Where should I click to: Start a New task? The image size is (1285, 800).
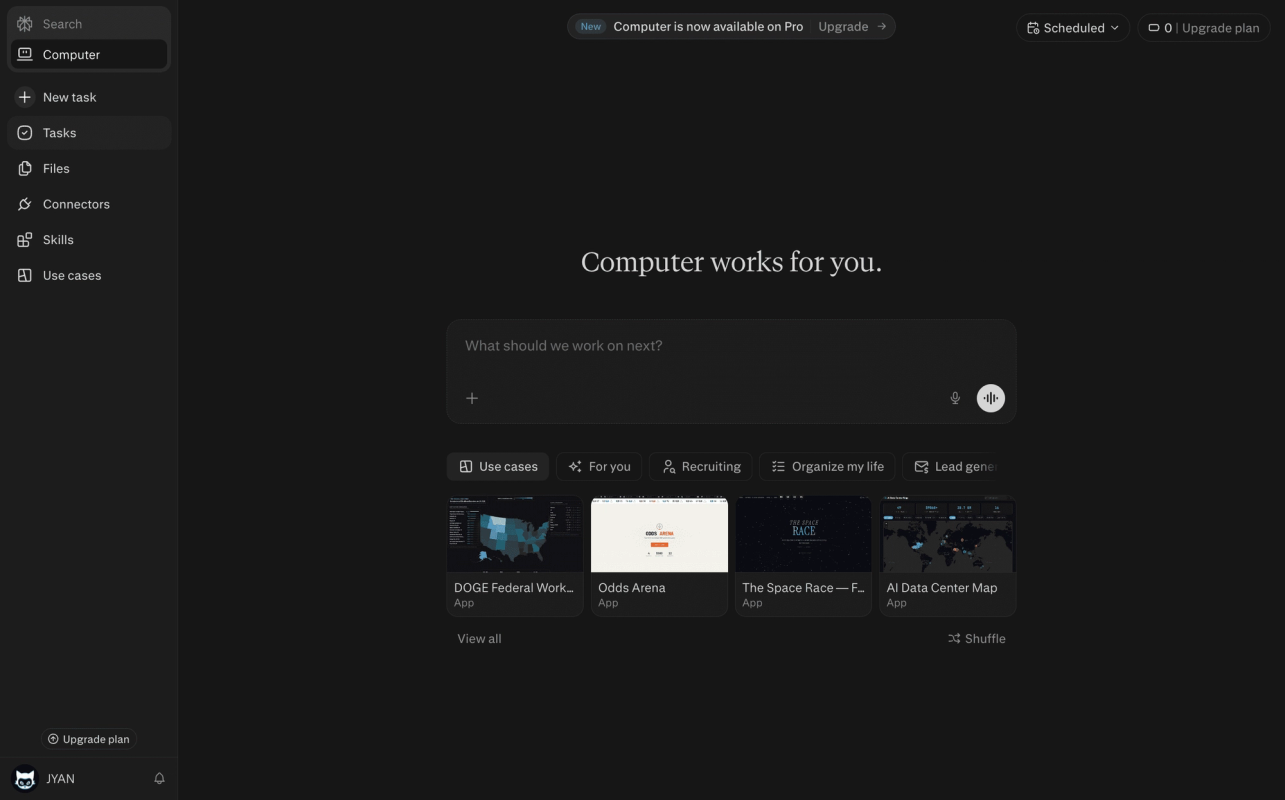(89, 97)
